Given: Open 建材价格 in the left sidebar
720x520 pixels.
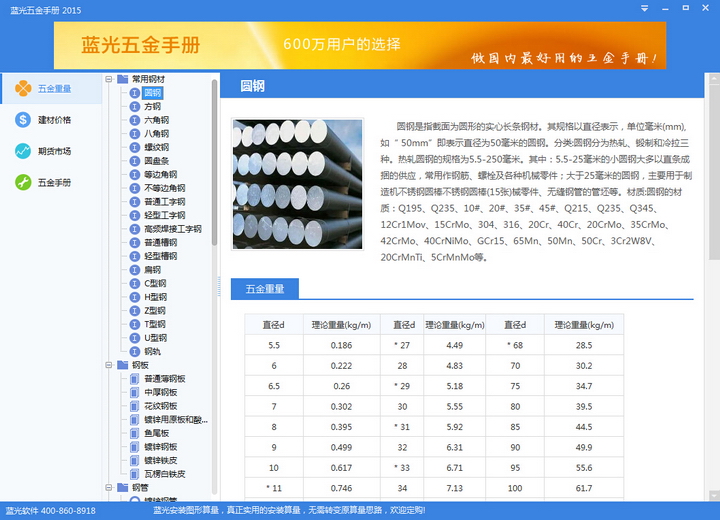Looking at the screenshot, I should pos(54,120).
